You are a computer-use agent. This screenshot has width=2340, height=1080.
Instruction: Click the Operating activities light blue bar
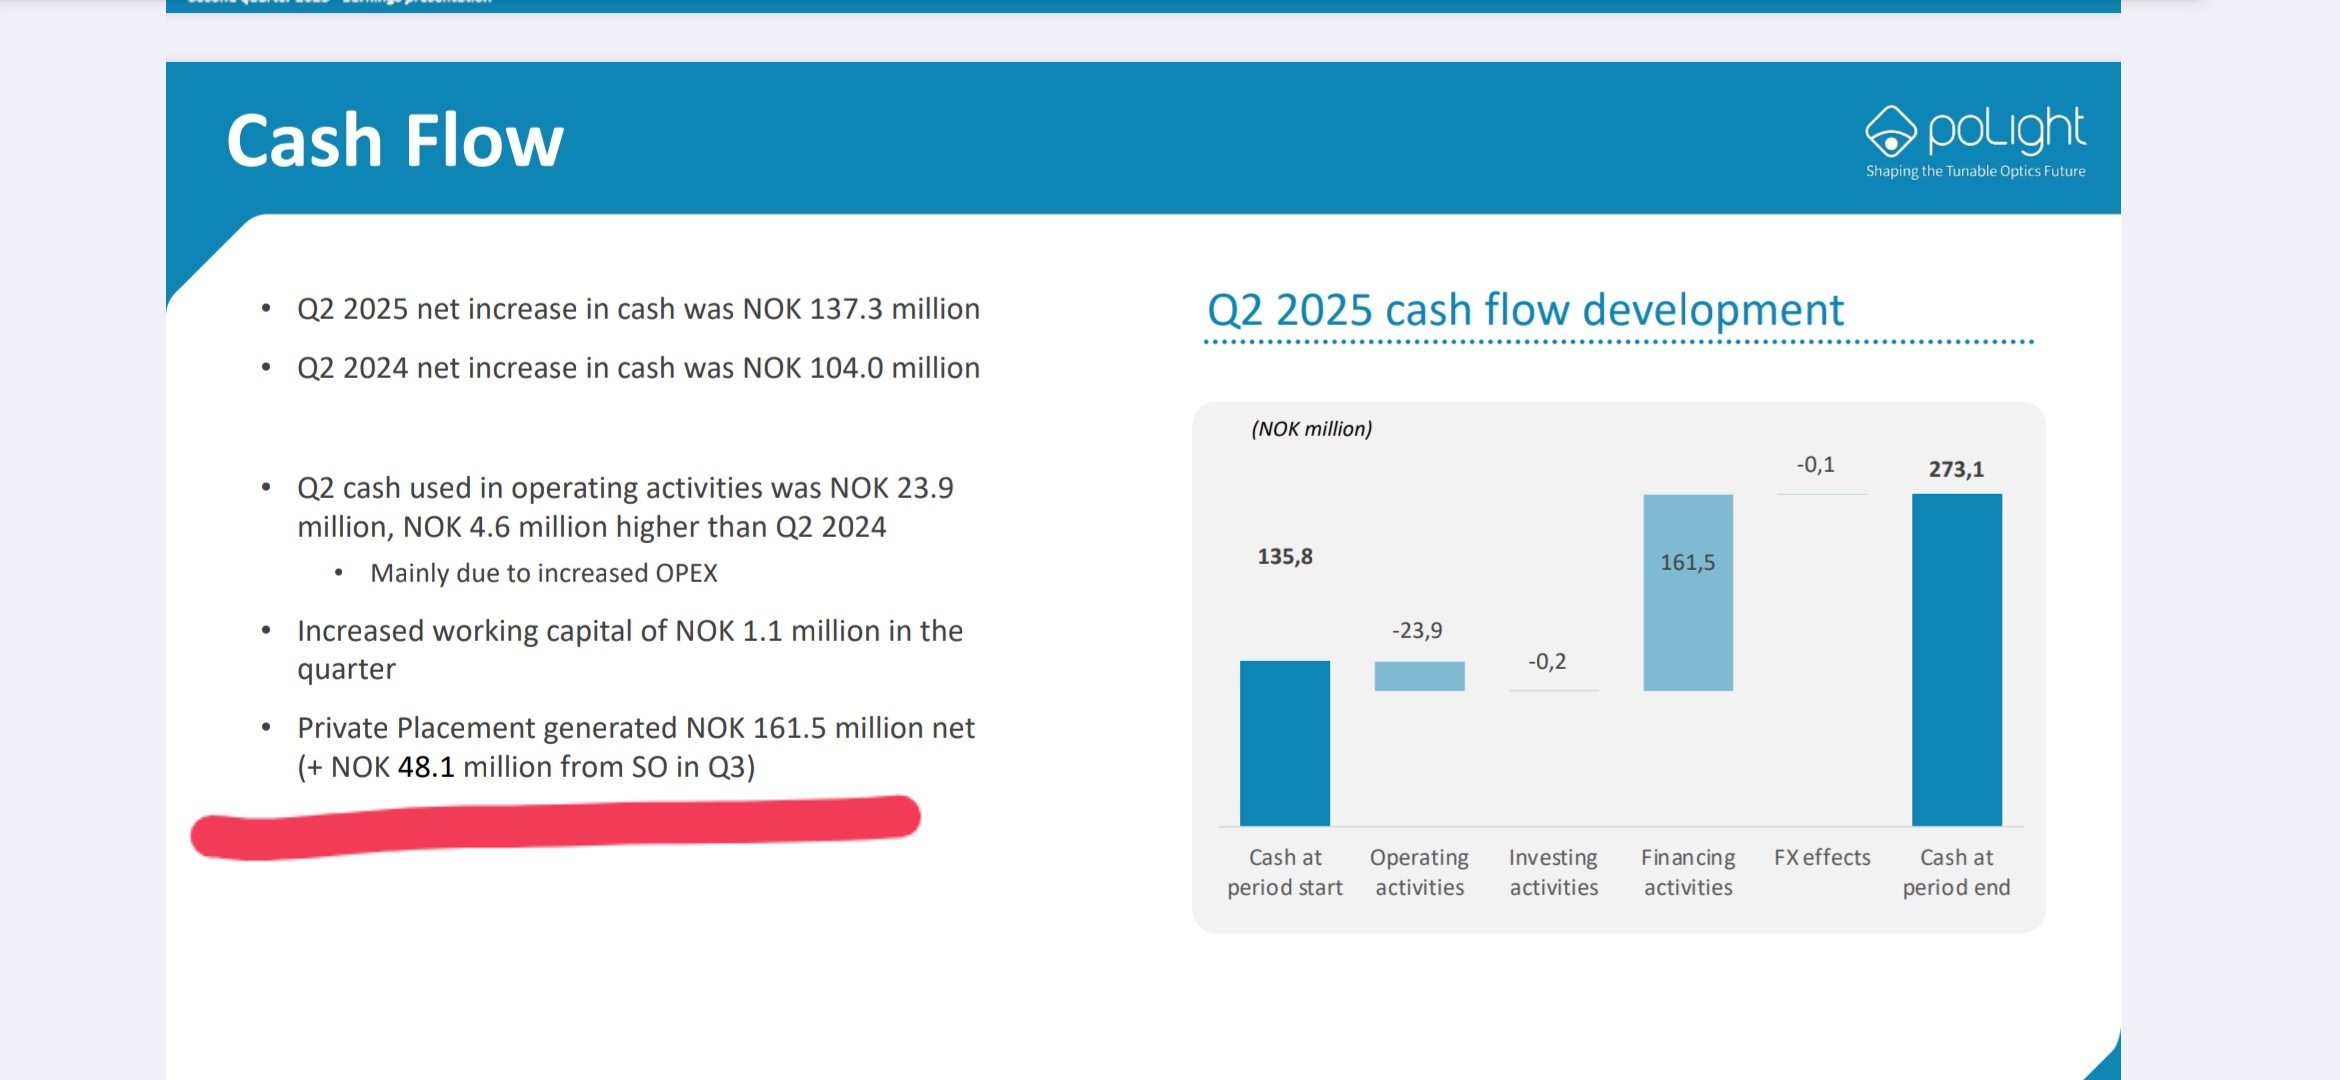pos(1419,676)
